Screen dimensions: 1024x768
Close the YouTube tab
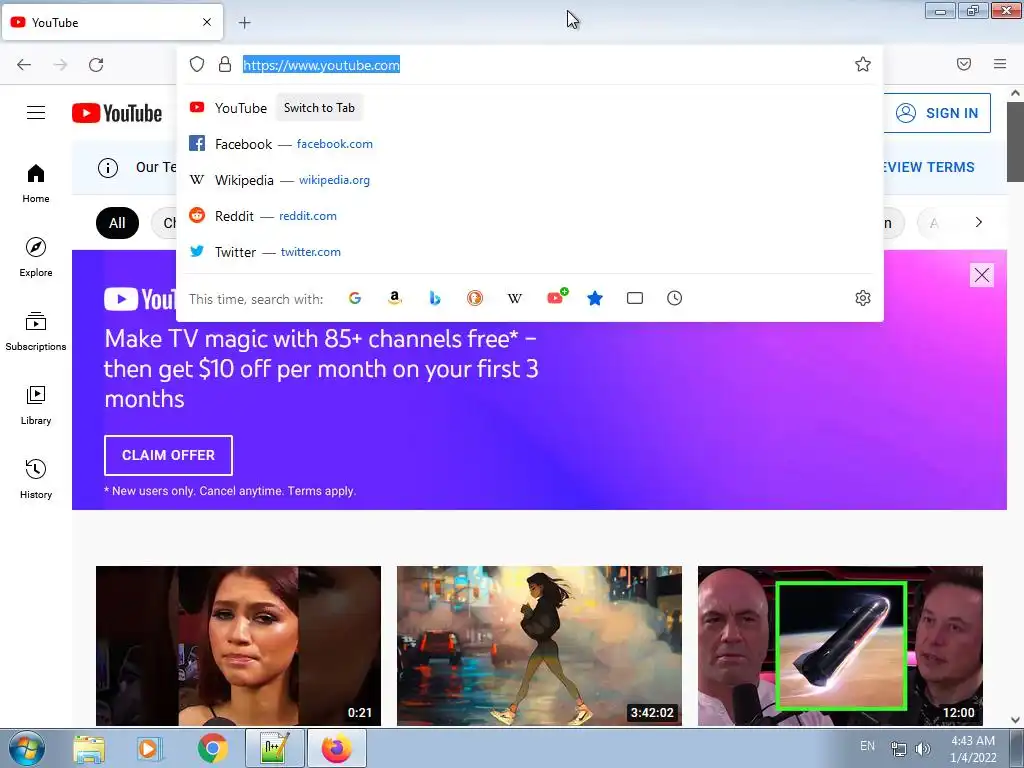(x=207, y=22)
